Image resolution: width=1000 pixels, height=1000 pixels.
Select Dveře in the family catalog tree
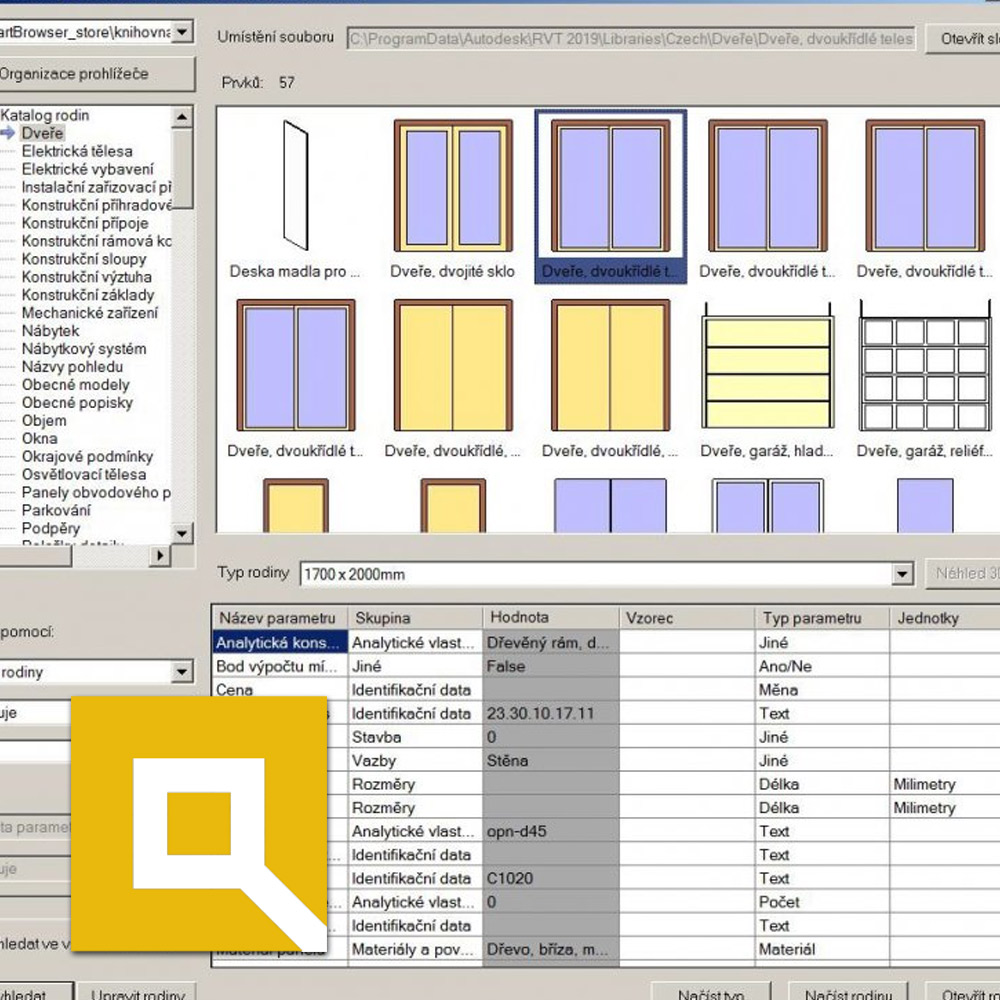(42, 133)
